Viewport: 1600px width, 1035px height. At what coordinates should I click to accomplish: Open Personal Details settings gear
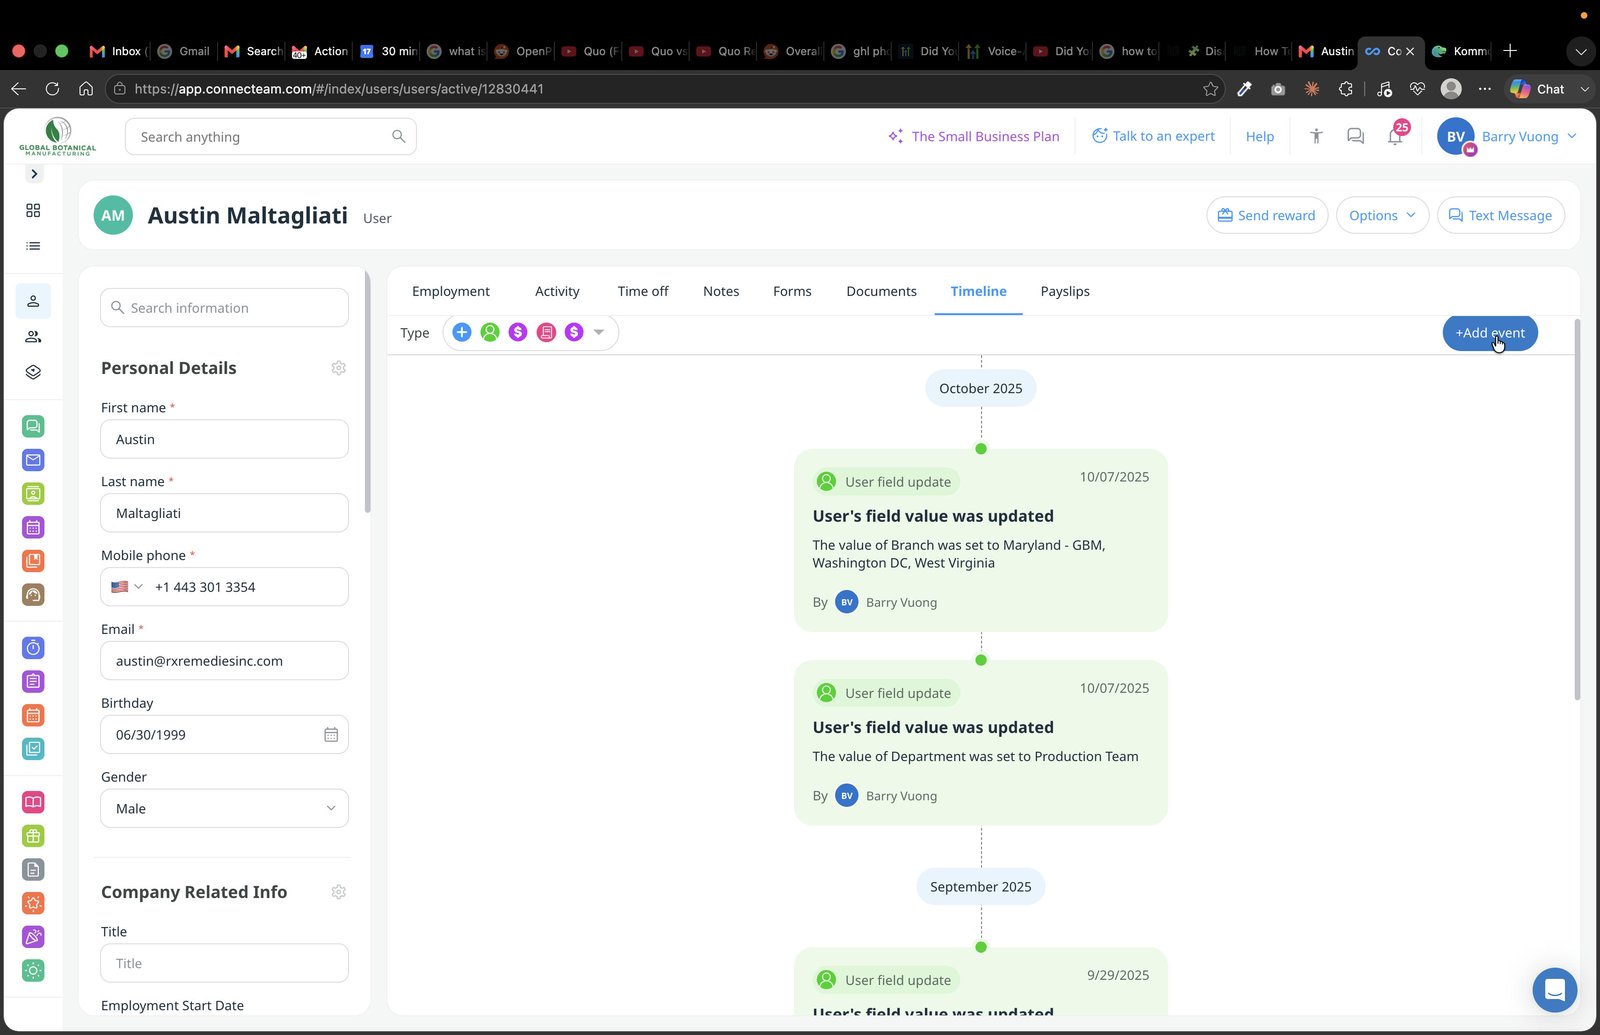339,368
